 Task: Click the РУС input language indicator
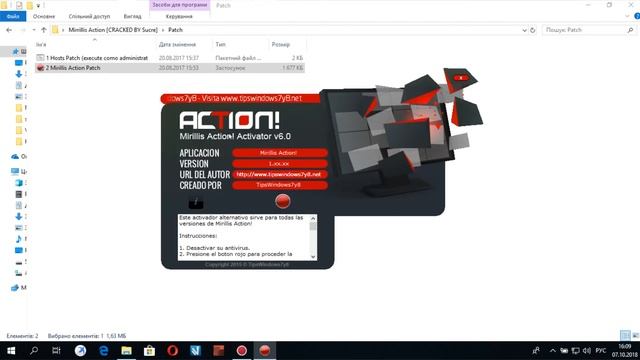[x=600, y=351]
